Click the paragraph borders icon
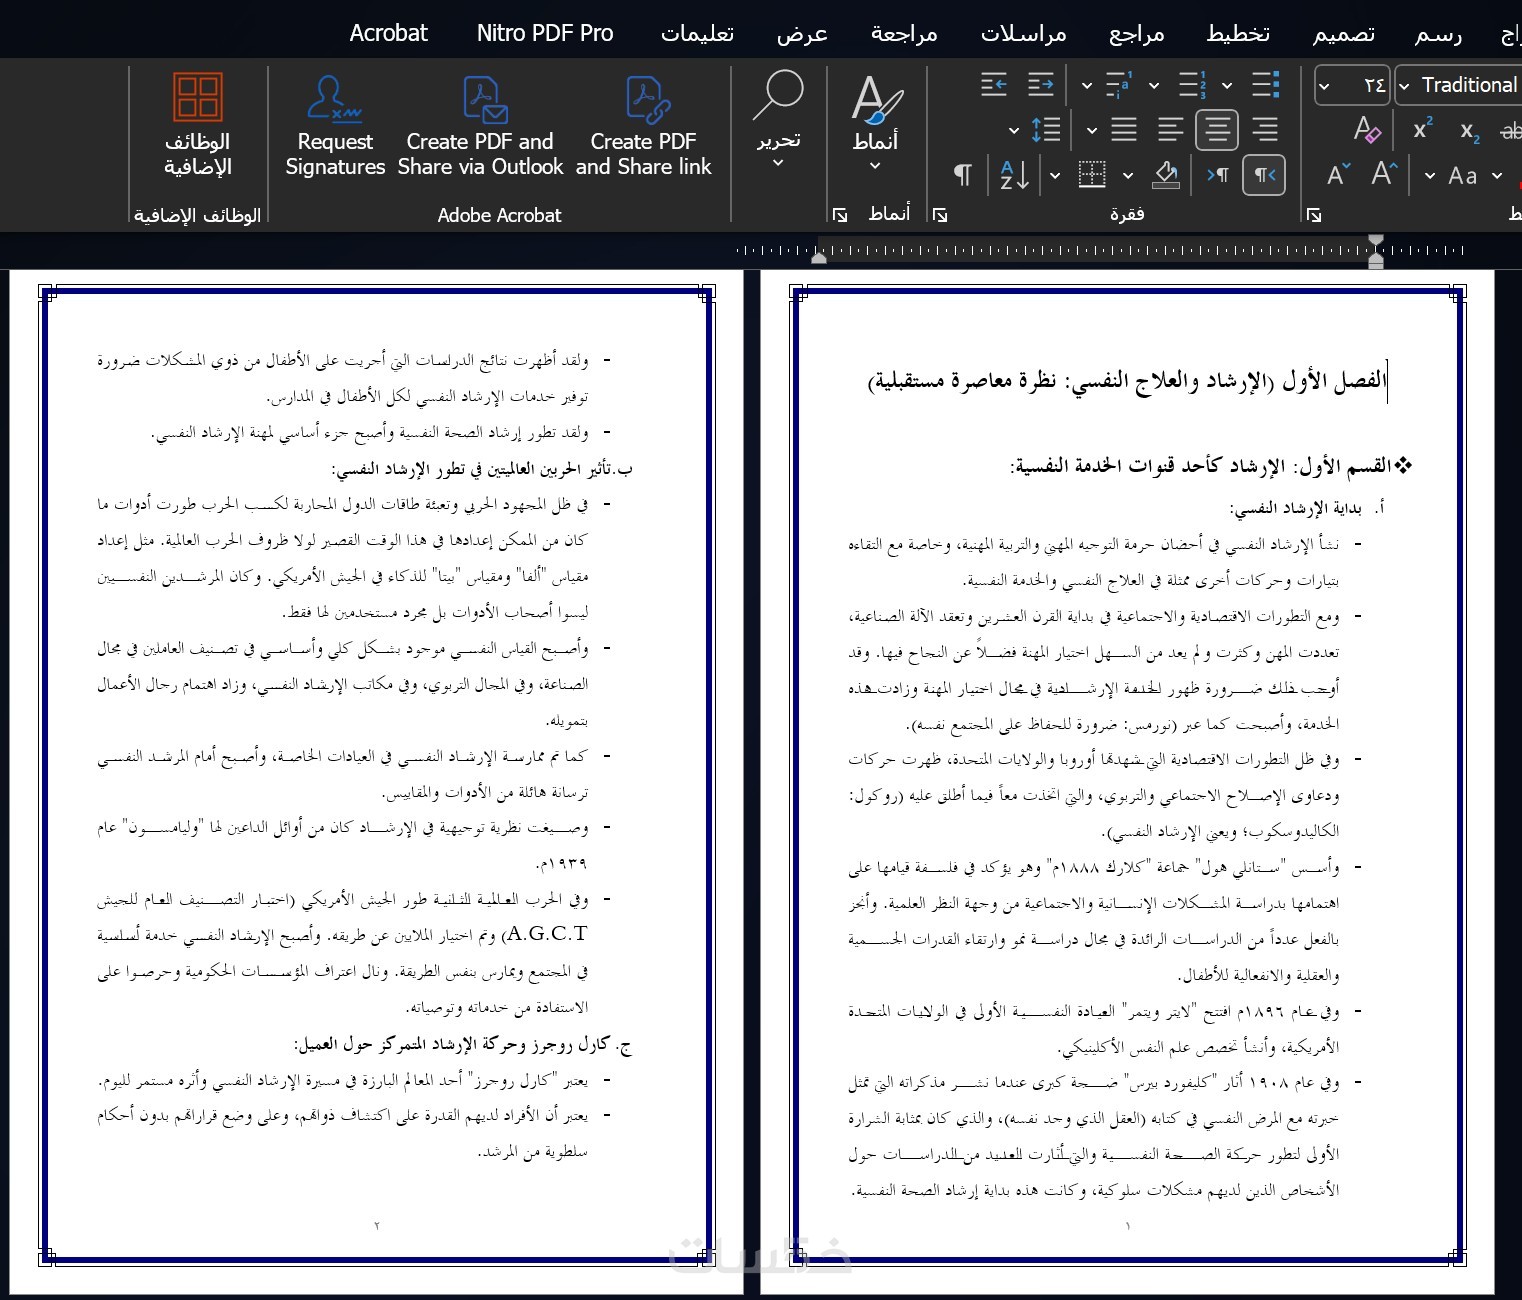Viewport: 1522px width, 1300px height. tap(1092, 176)
